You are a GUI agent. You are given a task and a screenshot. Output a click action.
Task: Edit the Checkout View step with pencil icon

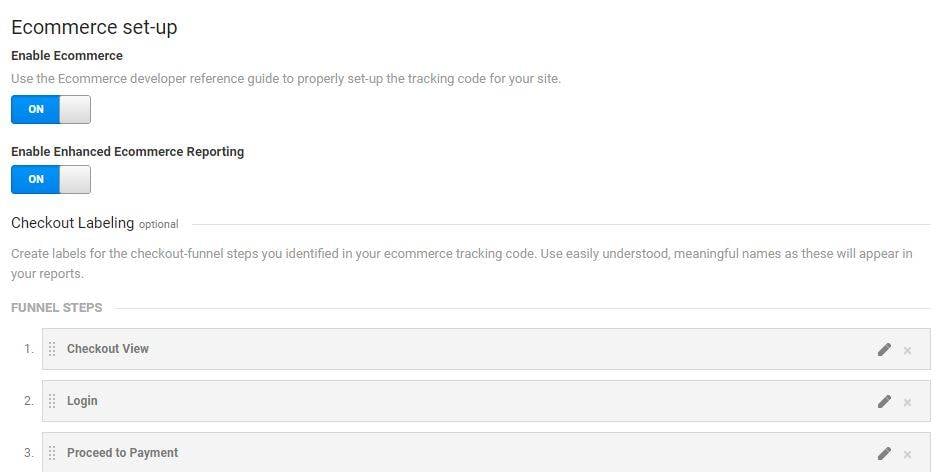(884, 349)
